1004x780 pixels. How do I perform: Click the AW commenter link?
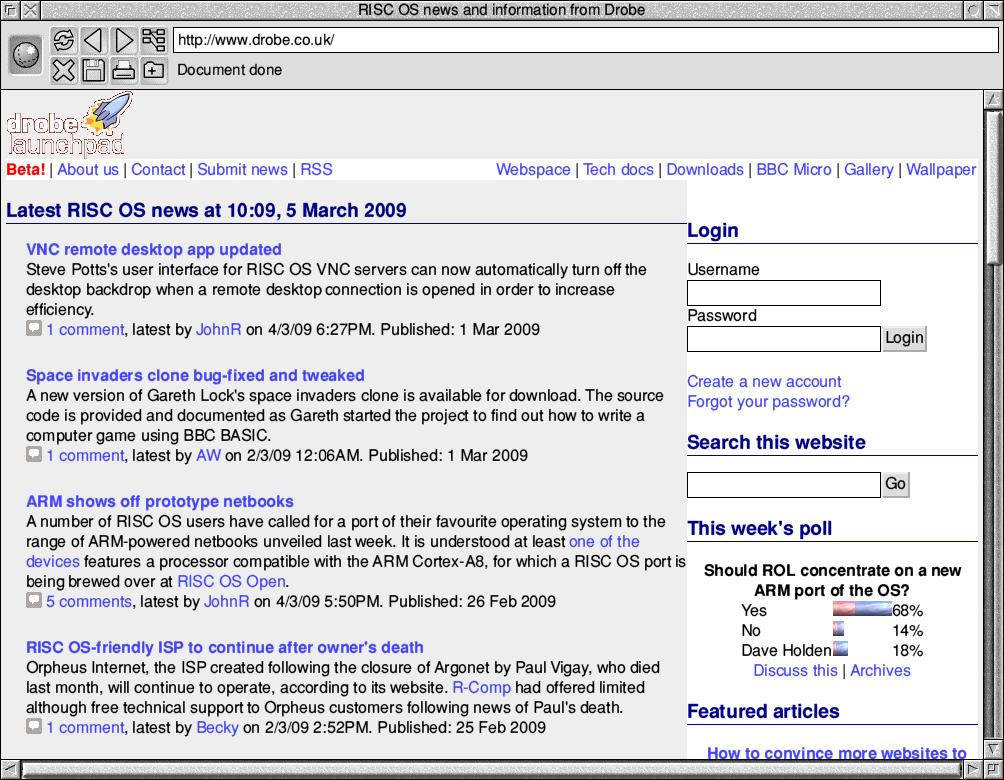tap(208, 455)
